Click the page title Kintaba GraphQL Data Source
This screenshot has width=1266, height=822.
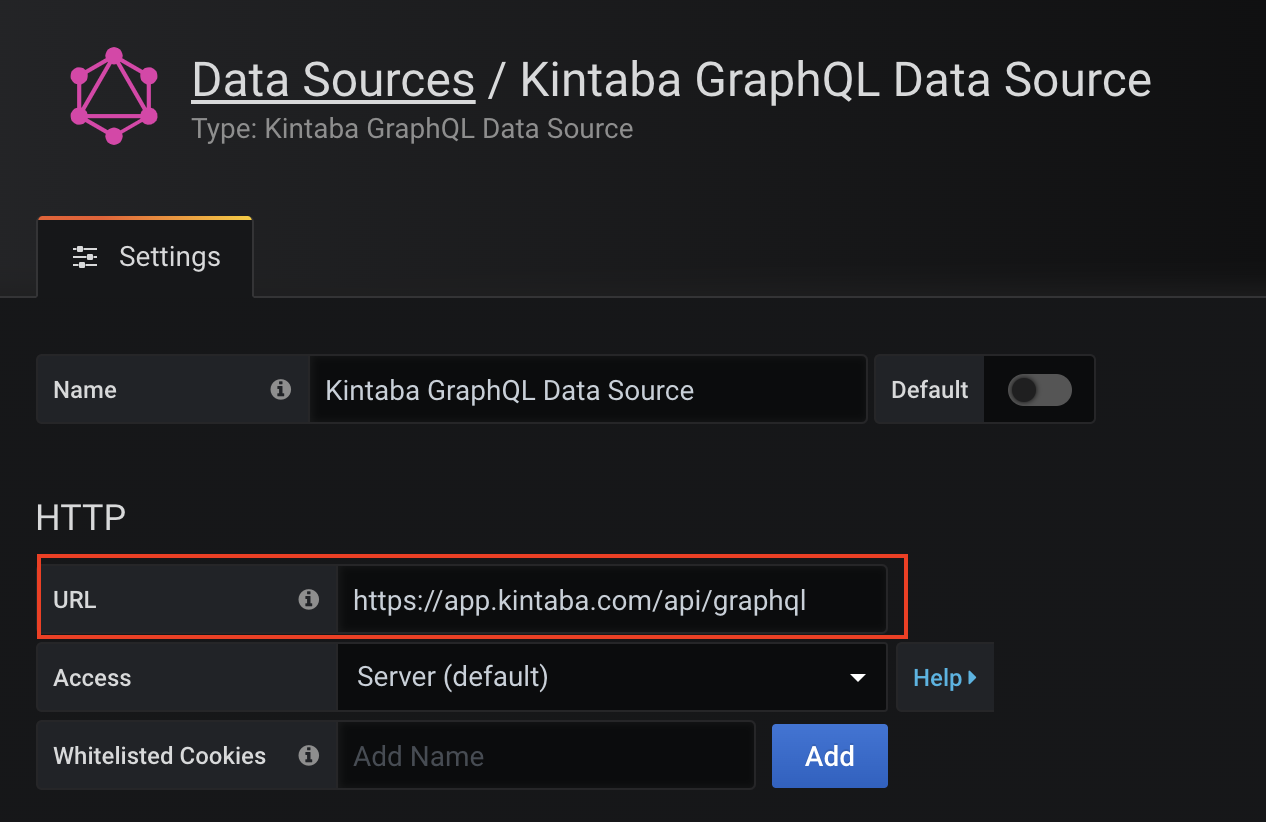click(836, 80)
